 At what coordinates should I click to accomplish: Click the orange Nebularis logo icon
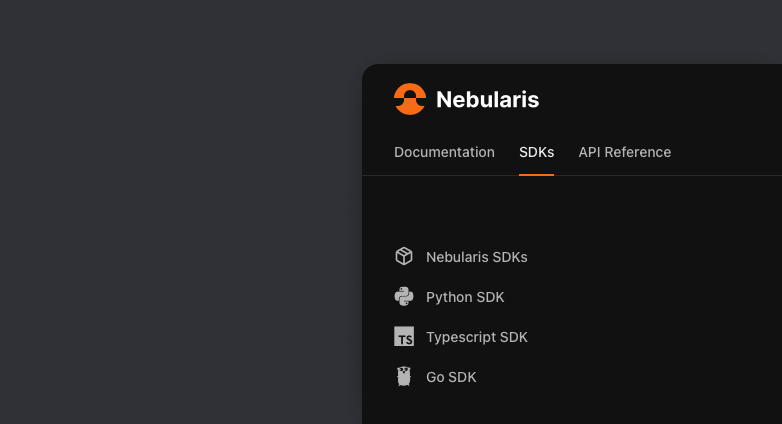coord(410,99)
